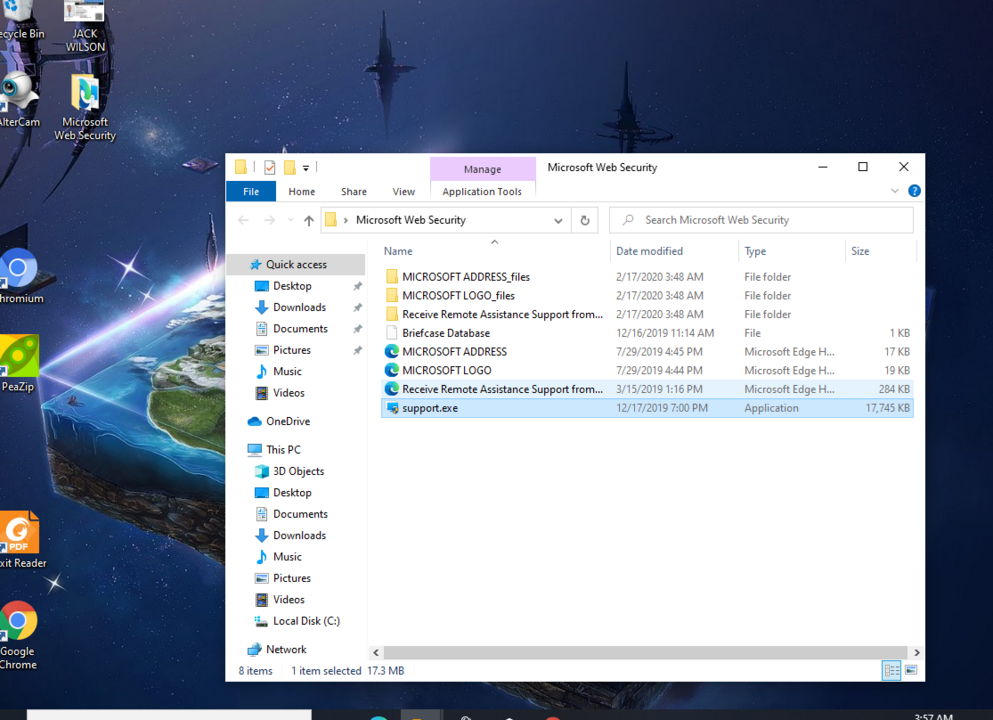Select the MICROSOFT LOGO Edge HTML file
Screen dimensions: 993x720
point(647,370)
